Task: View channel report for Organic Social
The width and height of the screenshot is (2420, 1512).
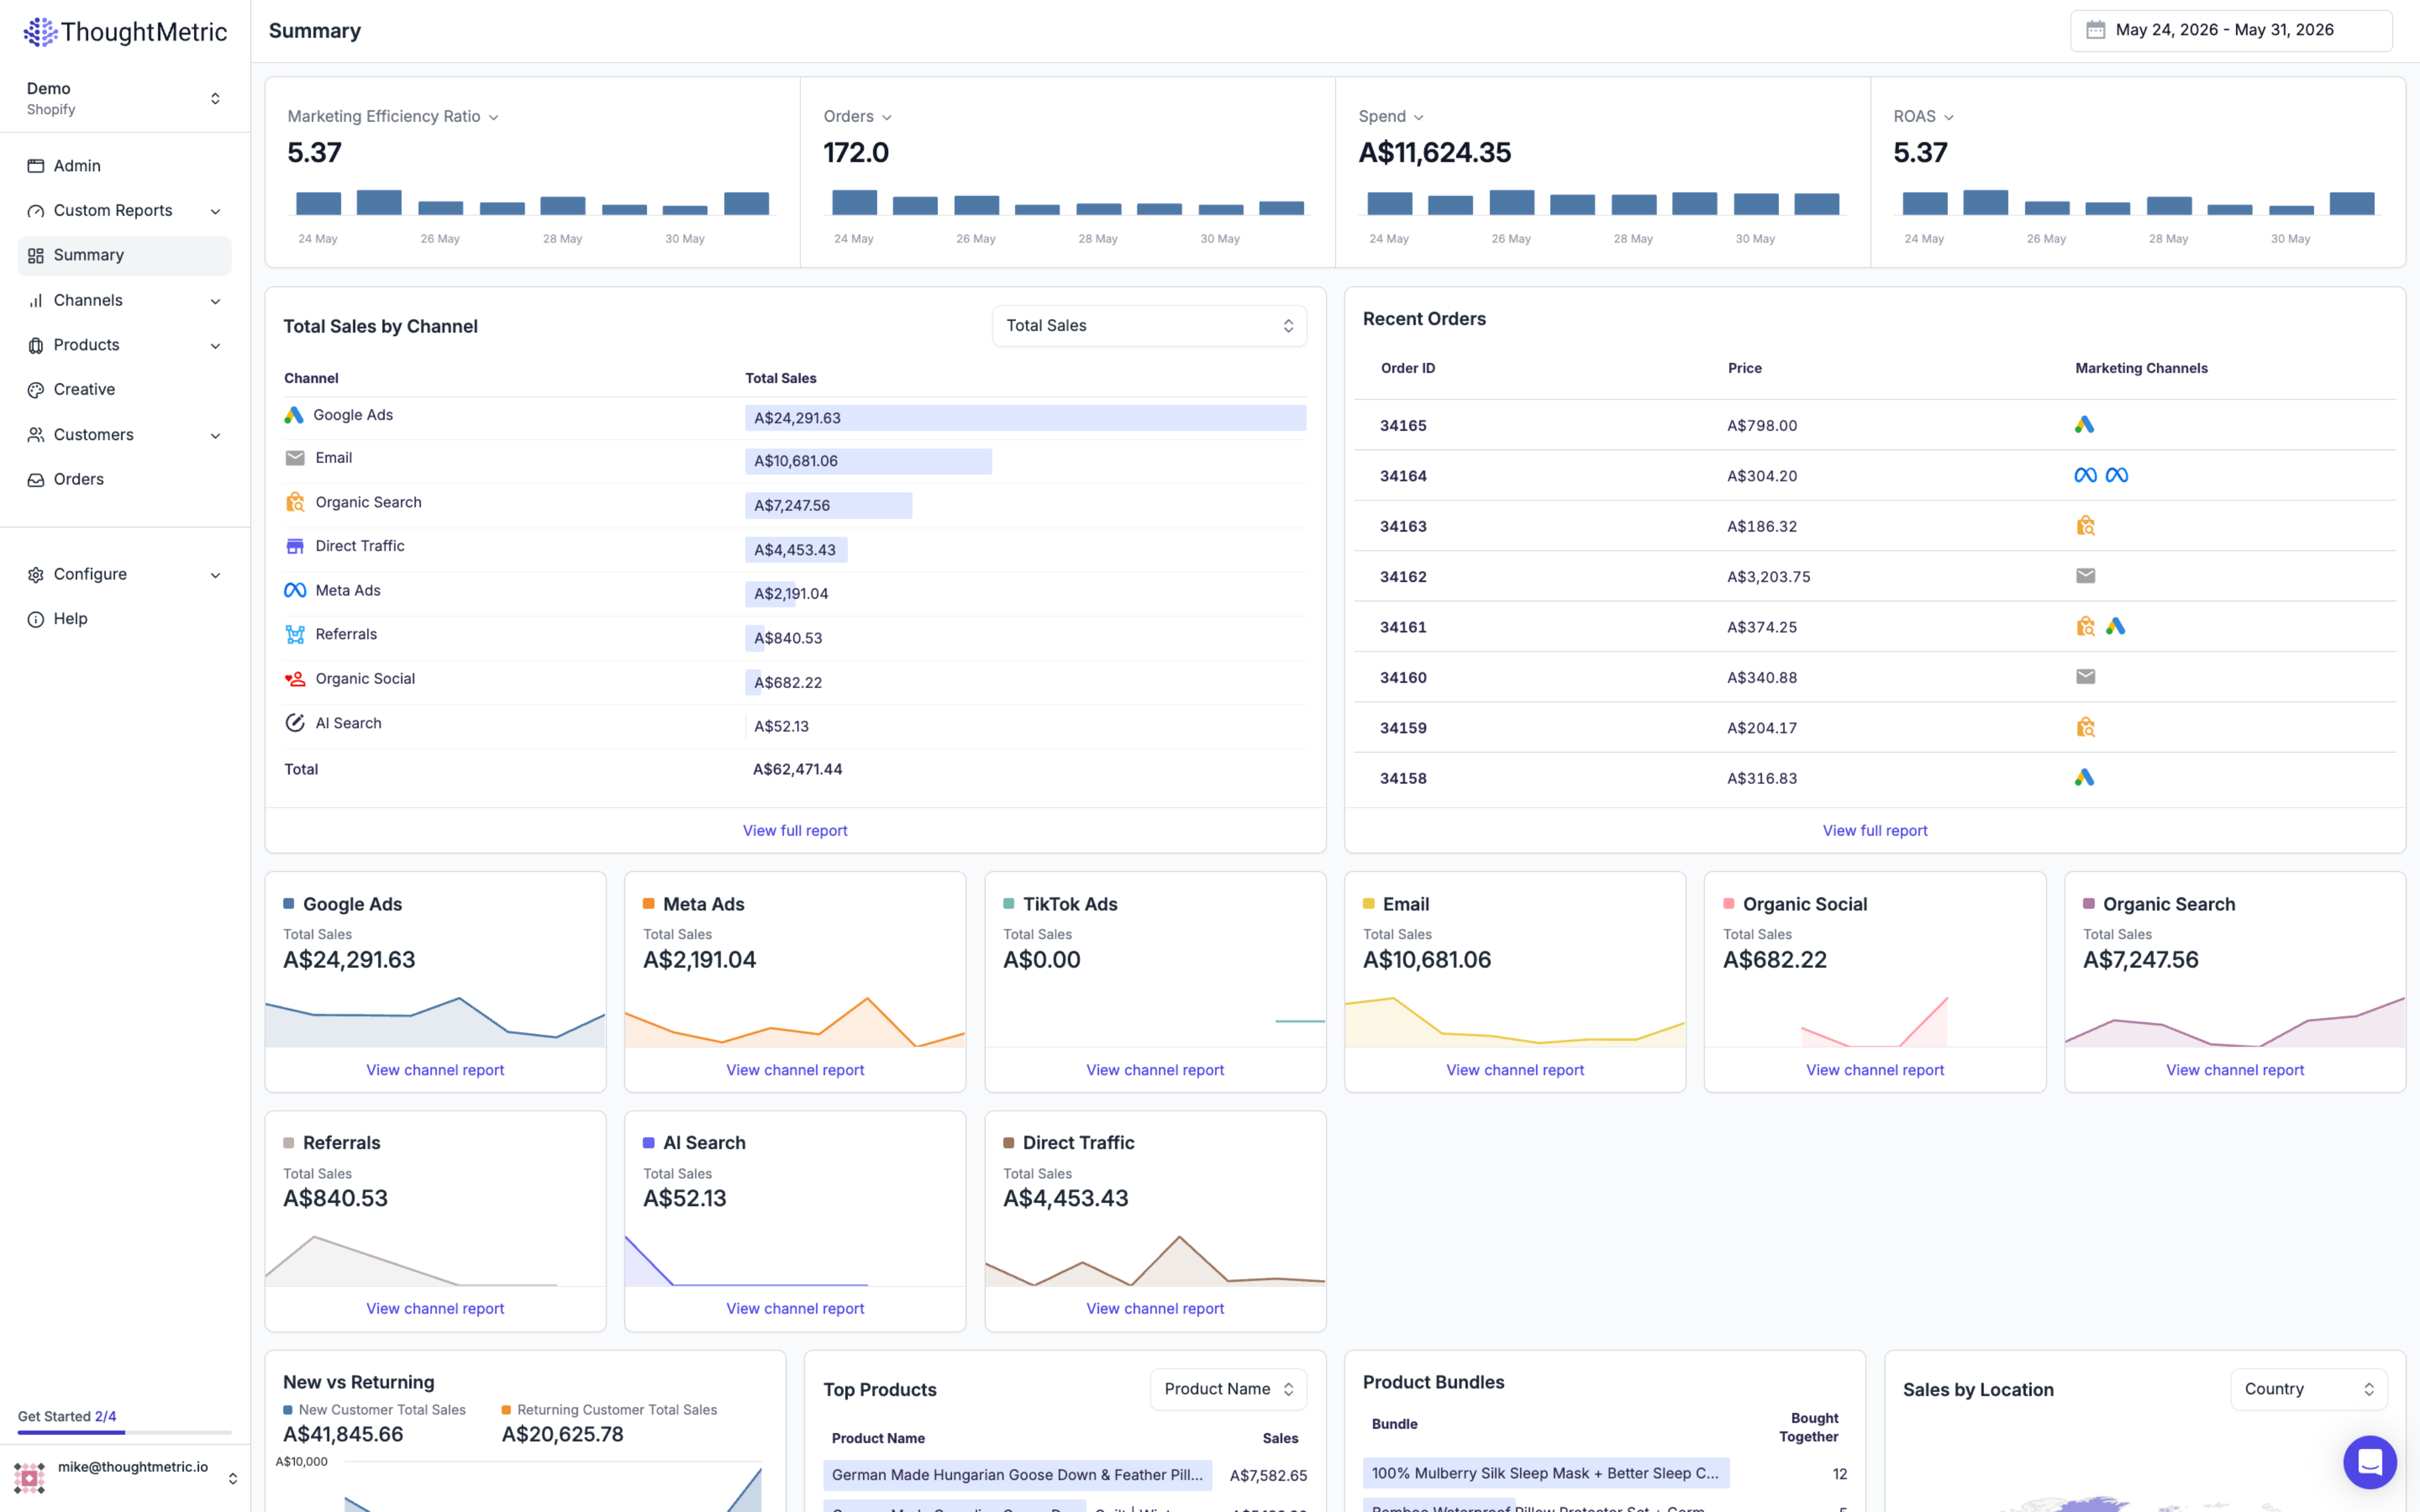Action: click(1875, 1070)
